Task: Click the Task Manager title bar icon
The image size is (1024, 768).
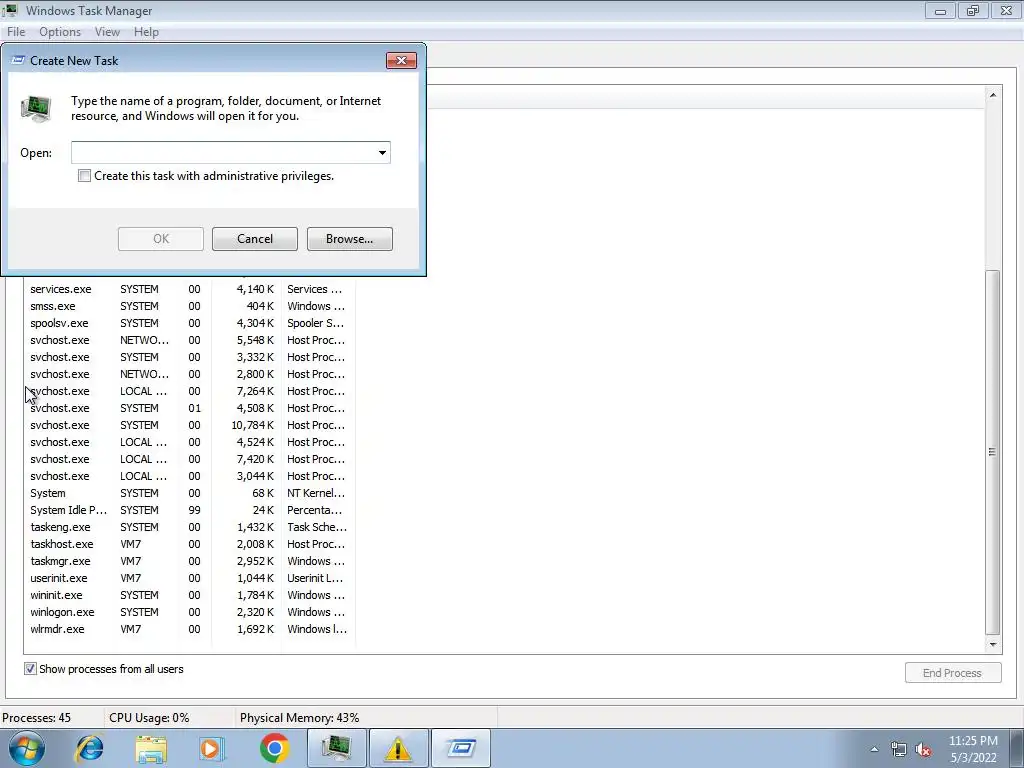Action: (x=10, y=10)
